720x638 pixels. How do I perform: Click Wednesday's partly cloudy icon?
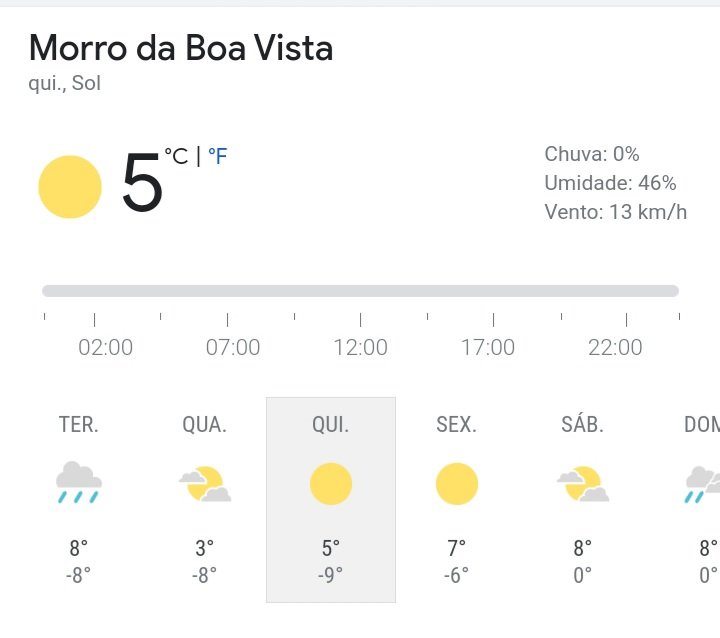click(x=205, y=484)
